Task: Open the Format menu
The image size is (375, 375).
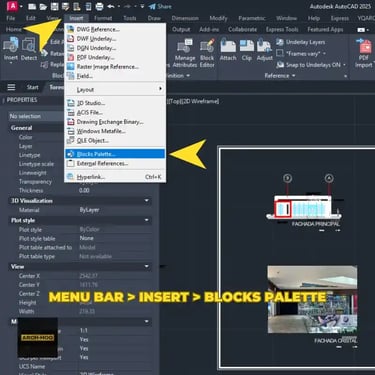Action: pyautogui.click(x=103, y=18)
